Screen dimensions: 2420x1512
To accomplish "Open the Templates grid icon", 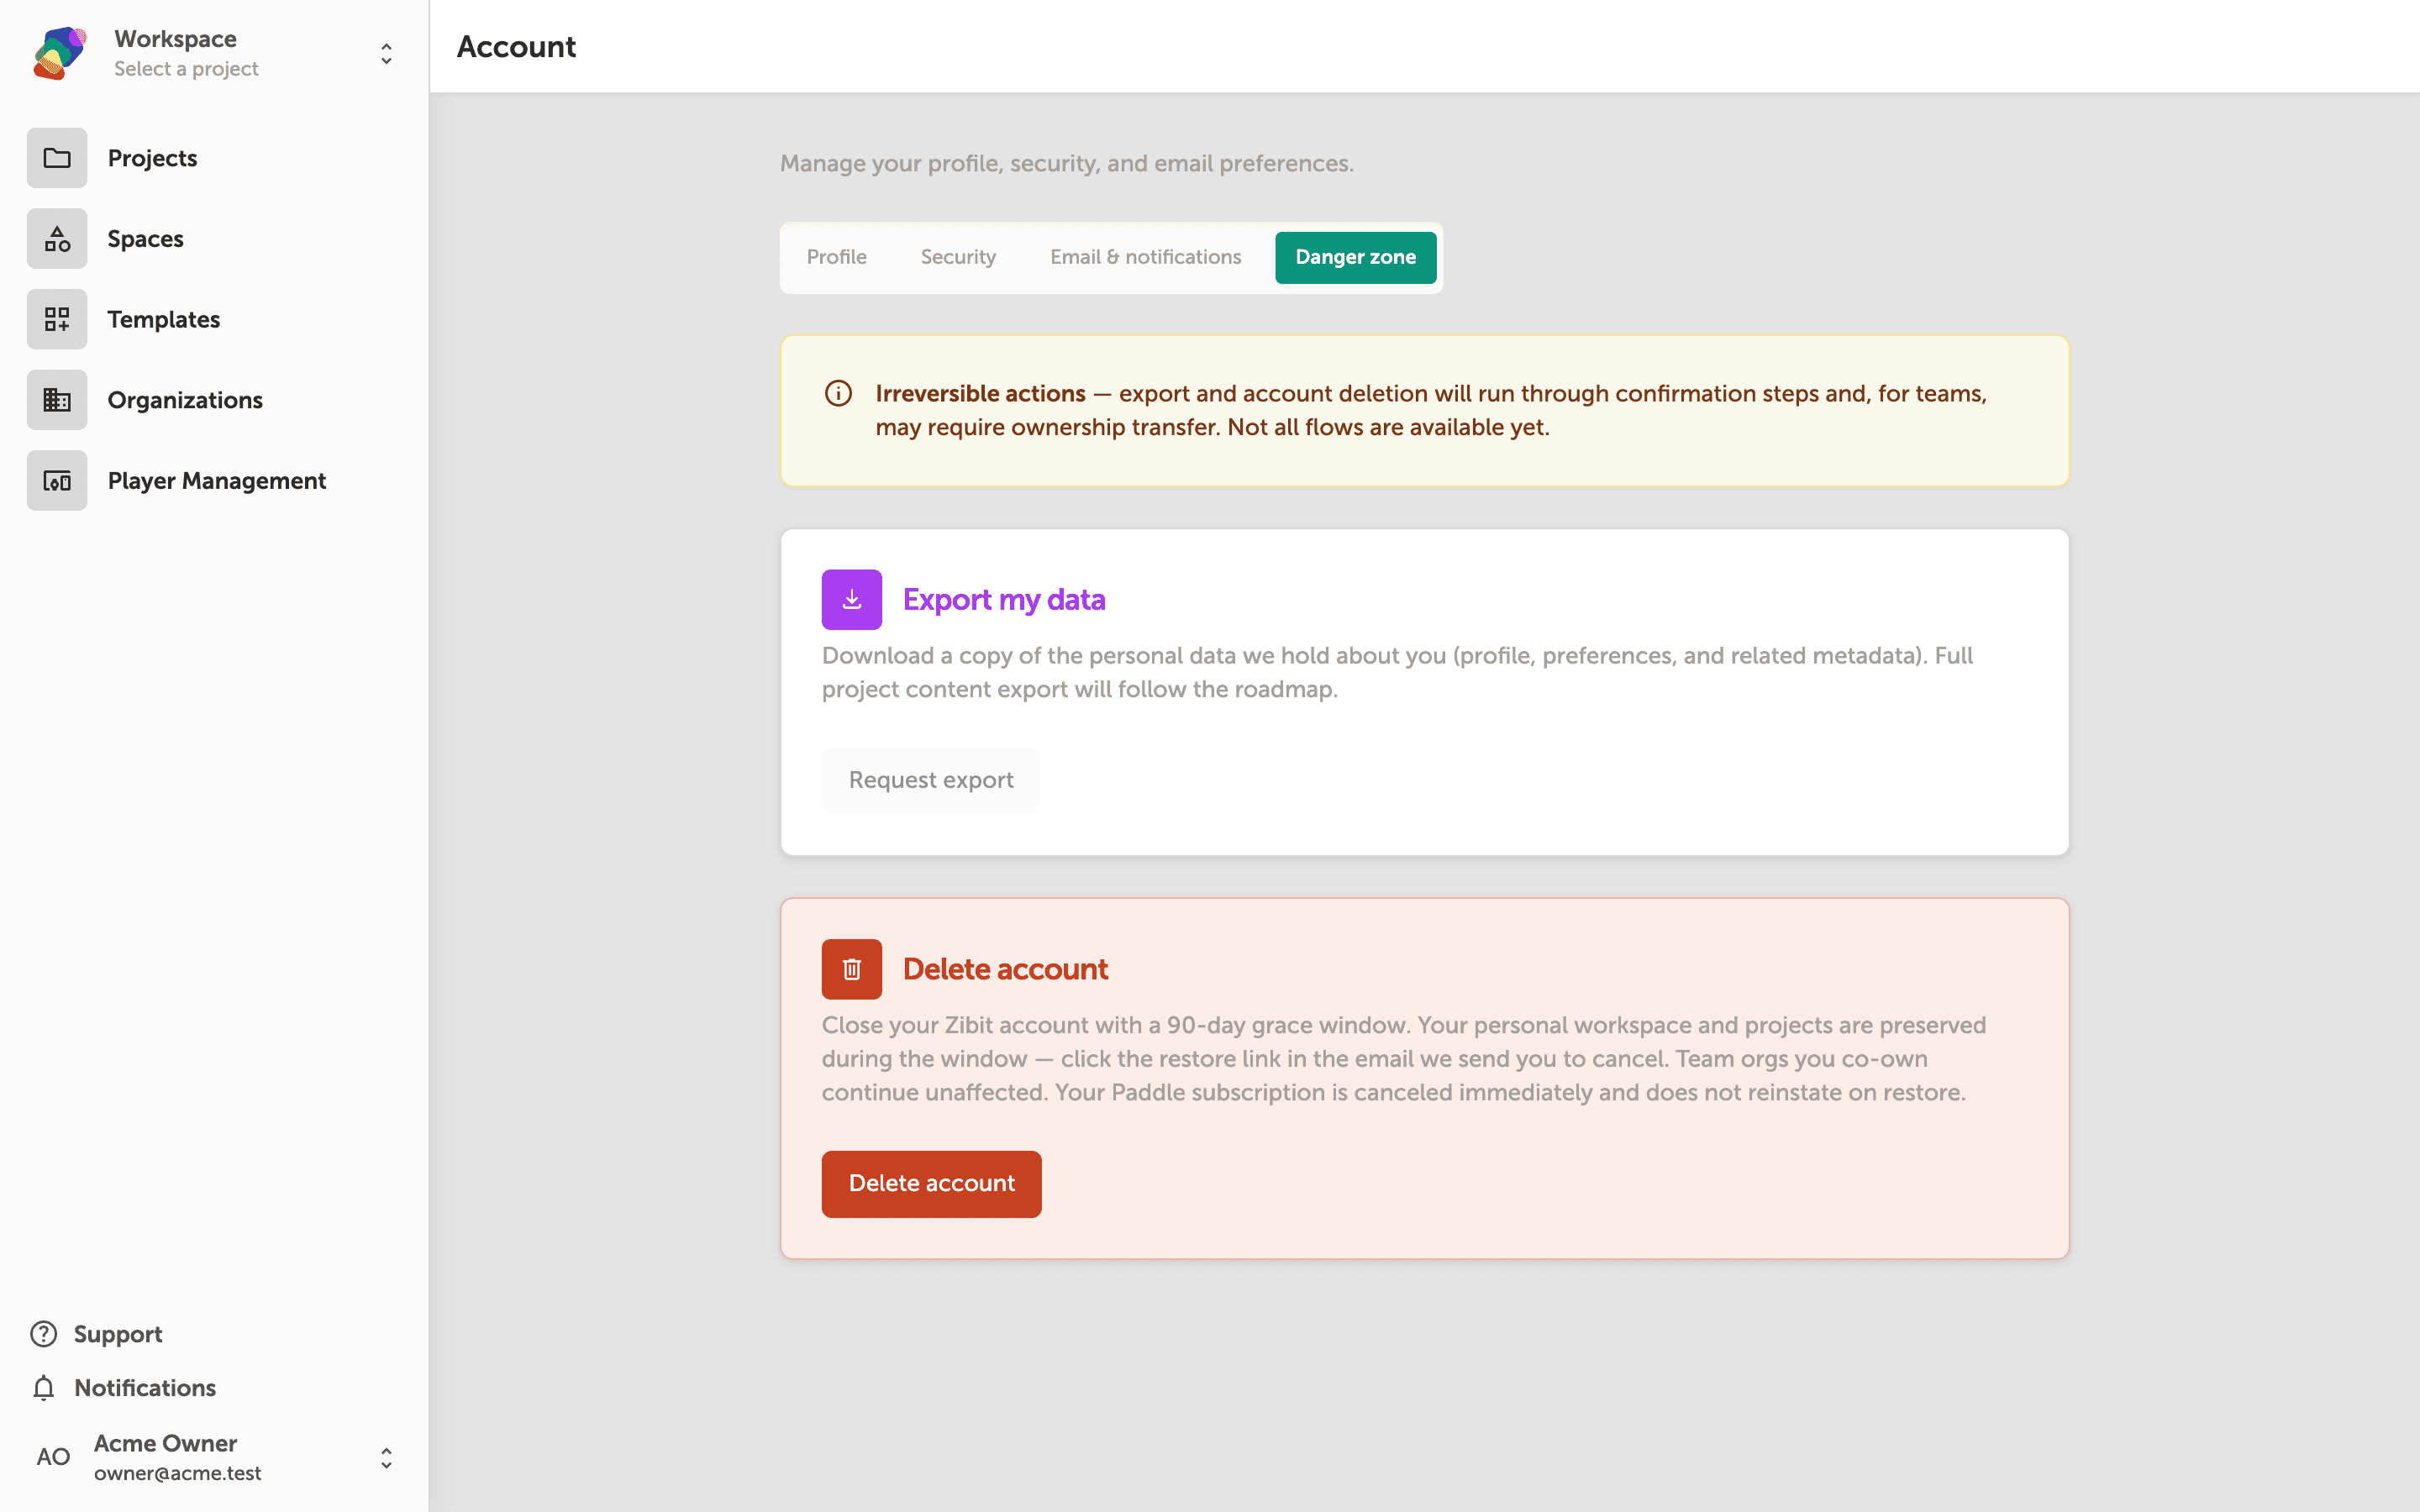I will tap(57, 319).
